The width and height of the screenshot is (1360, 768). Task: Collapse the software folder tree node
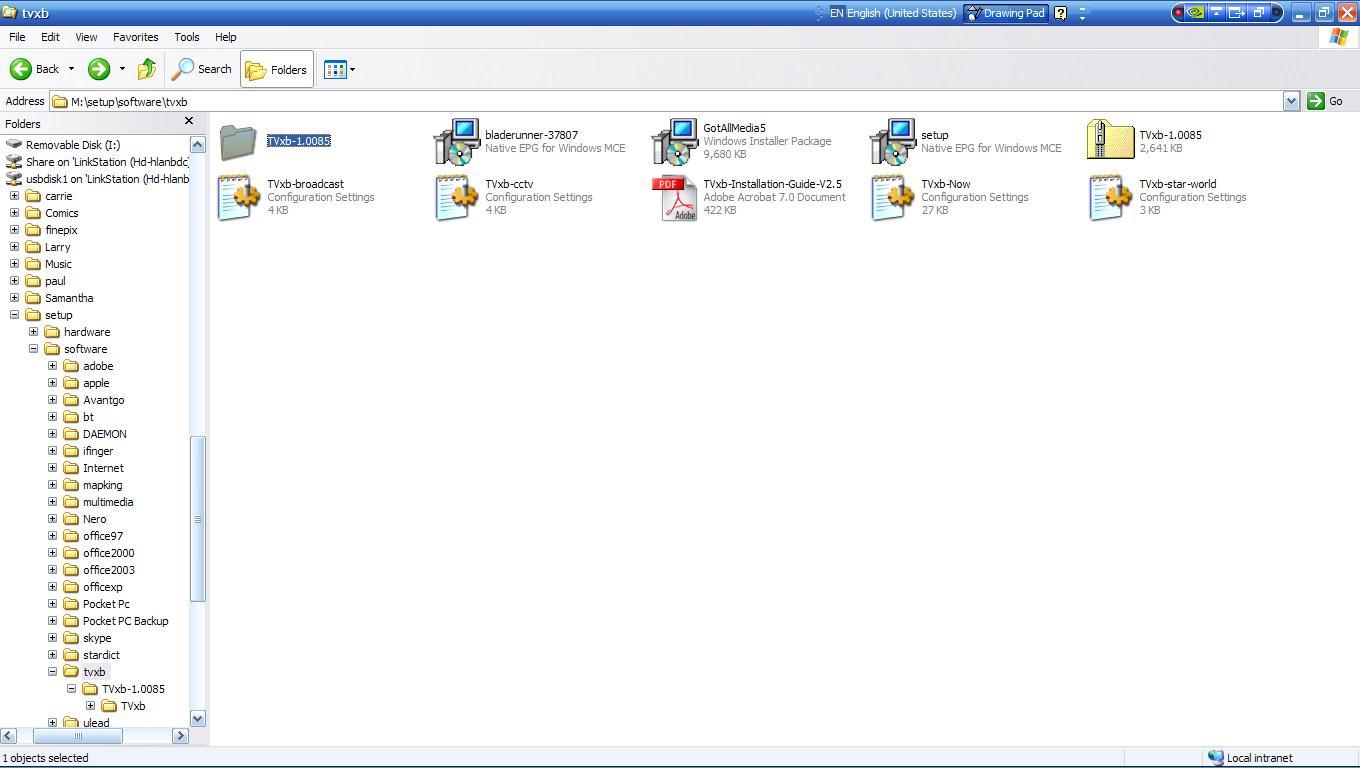click(x=33, y=349)
